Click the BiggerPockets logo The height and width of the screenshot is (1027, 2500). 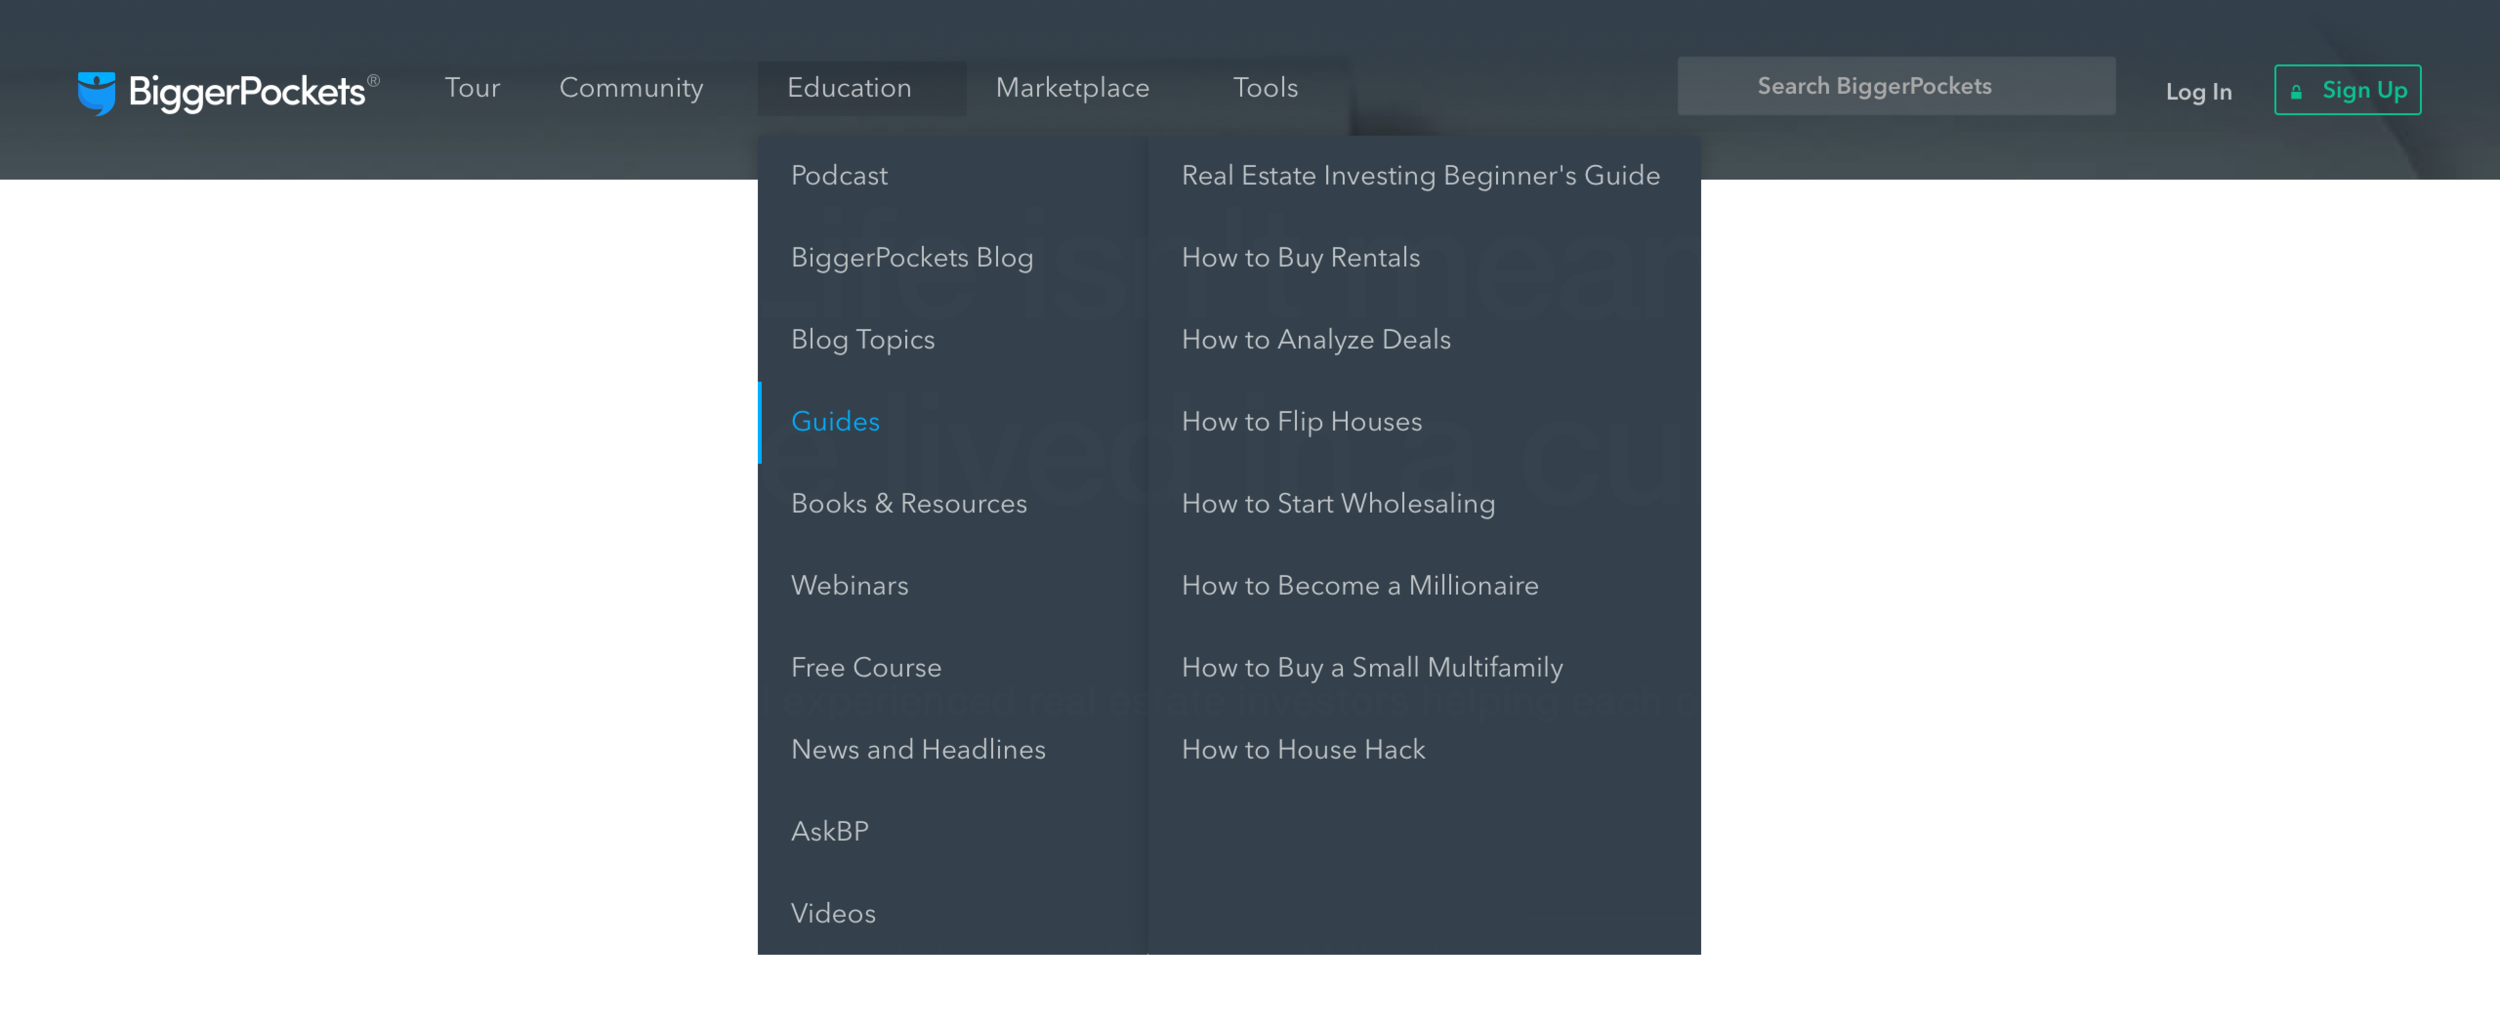coord(228,93)
